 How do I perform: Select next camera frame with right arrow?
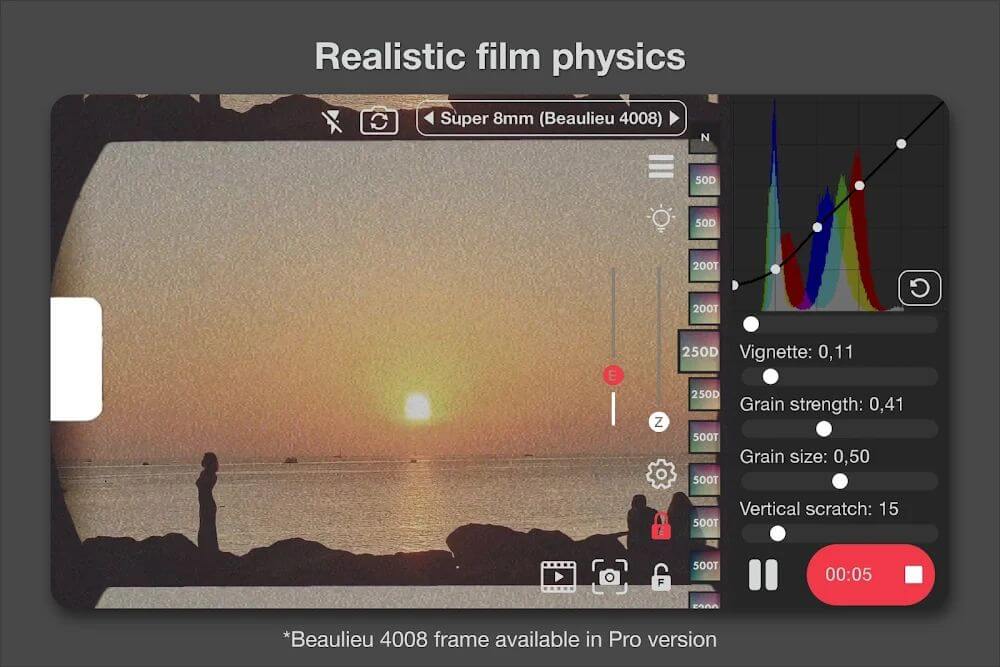point(675,118)
